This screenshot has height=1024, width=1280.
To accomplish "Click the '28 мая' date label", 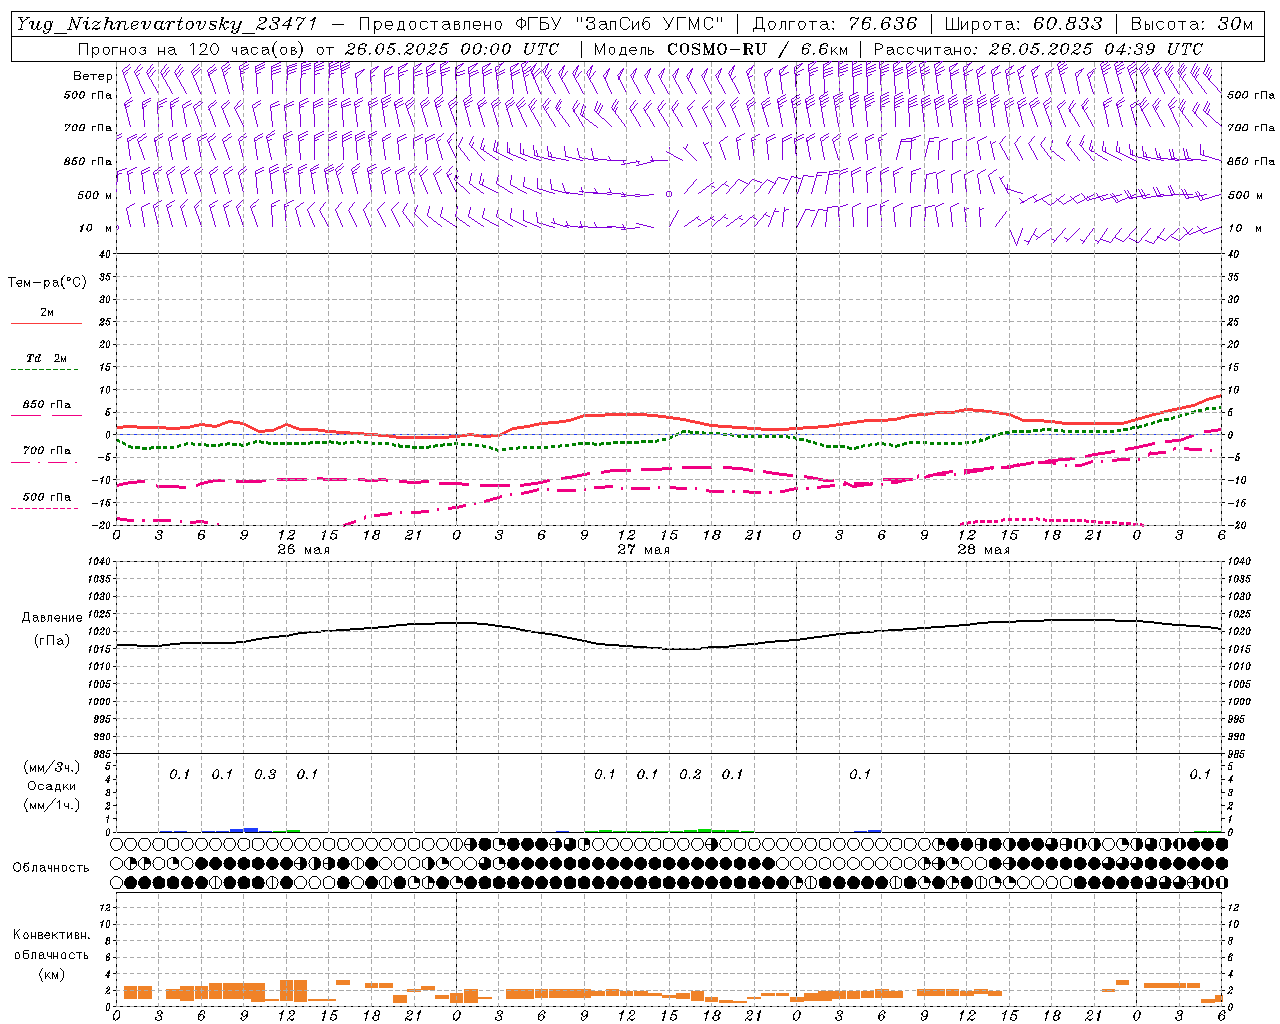I will pyautogui.click(x=983, y=550).
